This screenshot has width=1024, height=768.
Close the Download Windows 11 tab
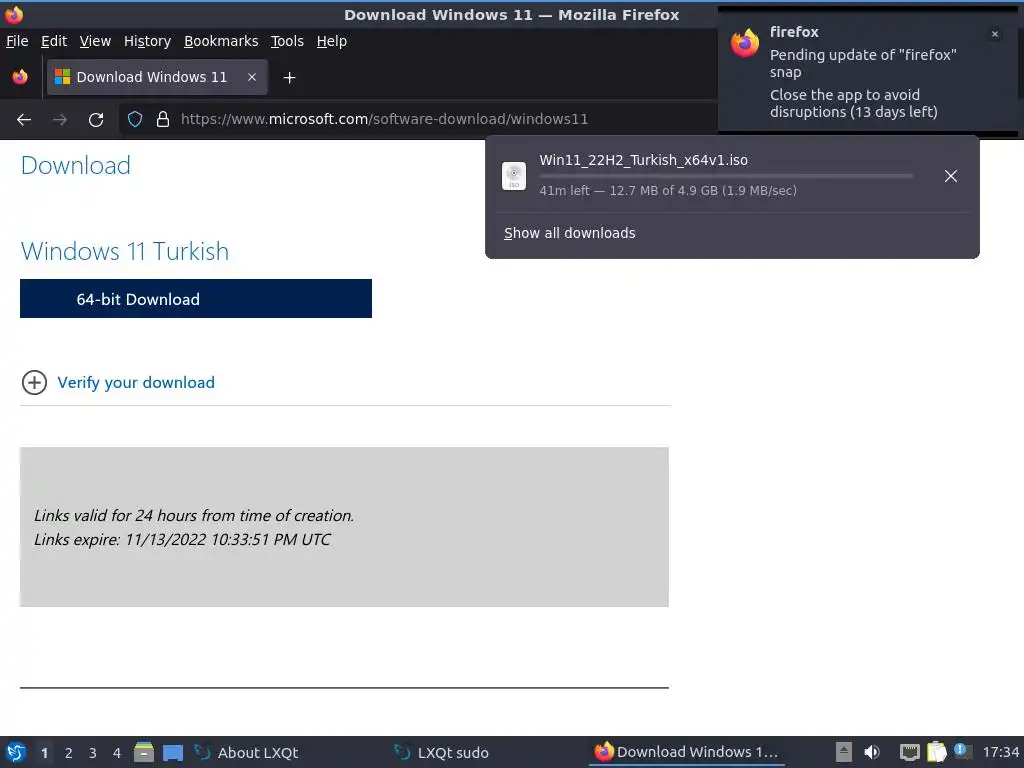[x=252, y=77]
